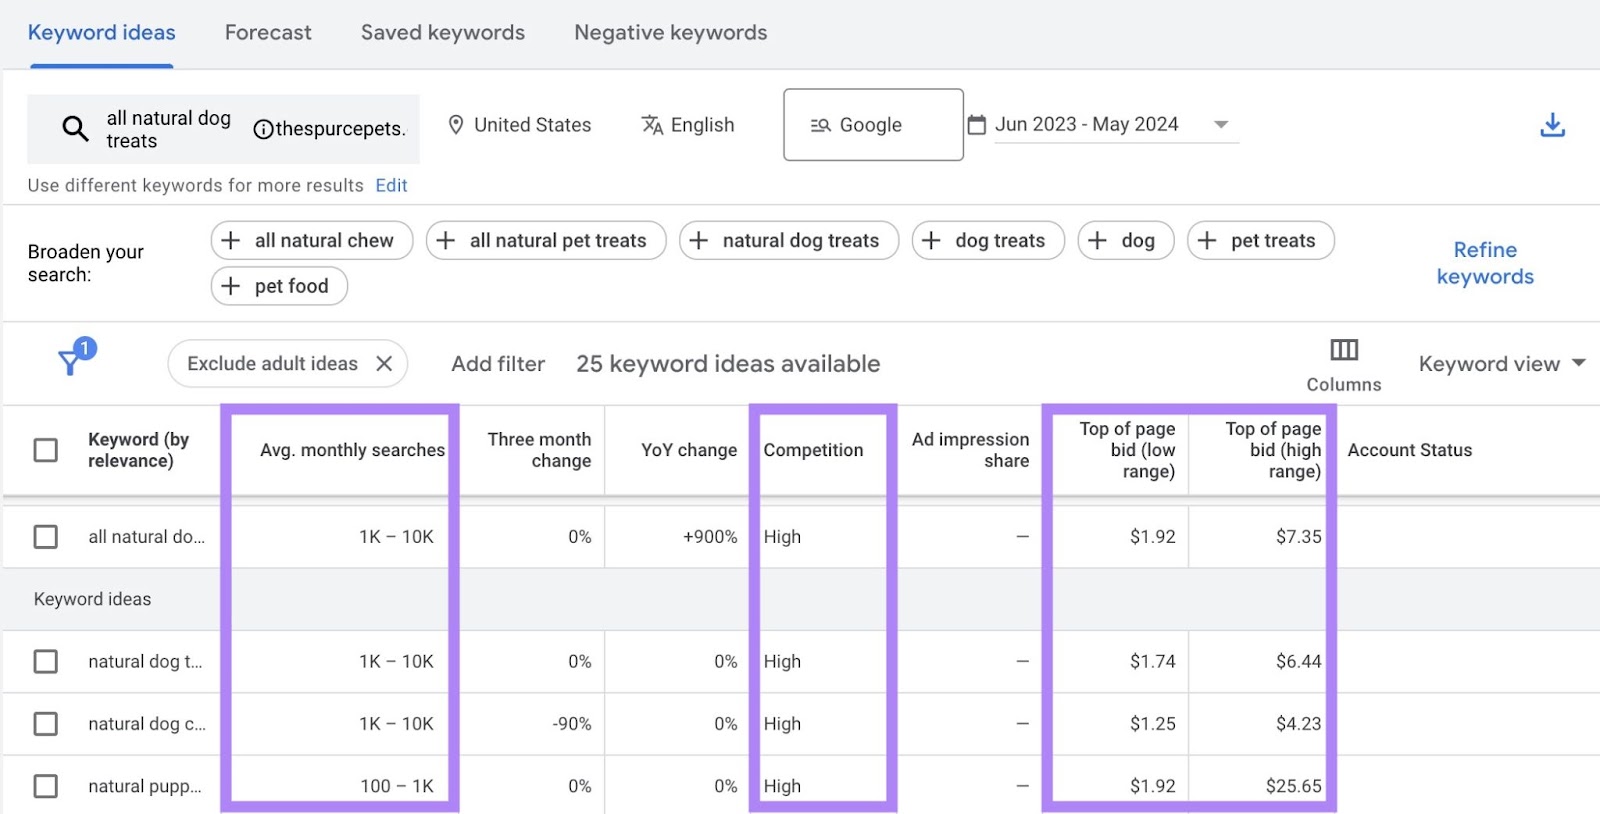
Task: Sort by Avg. monthly searches column header
Action: pyautogui.click(x=351, y=450)
